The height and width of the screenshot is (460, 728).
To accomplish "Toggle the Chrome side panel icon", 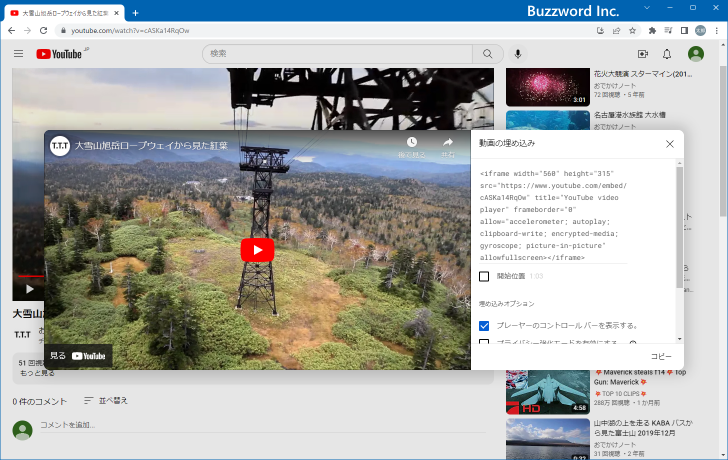I will [684, 31].
